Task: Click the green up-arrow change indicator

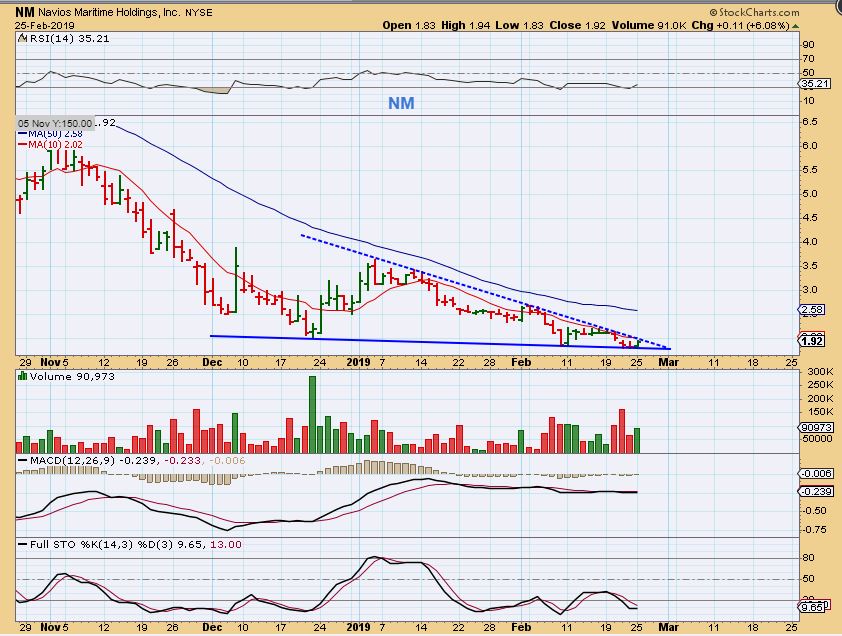Action: 795,26
